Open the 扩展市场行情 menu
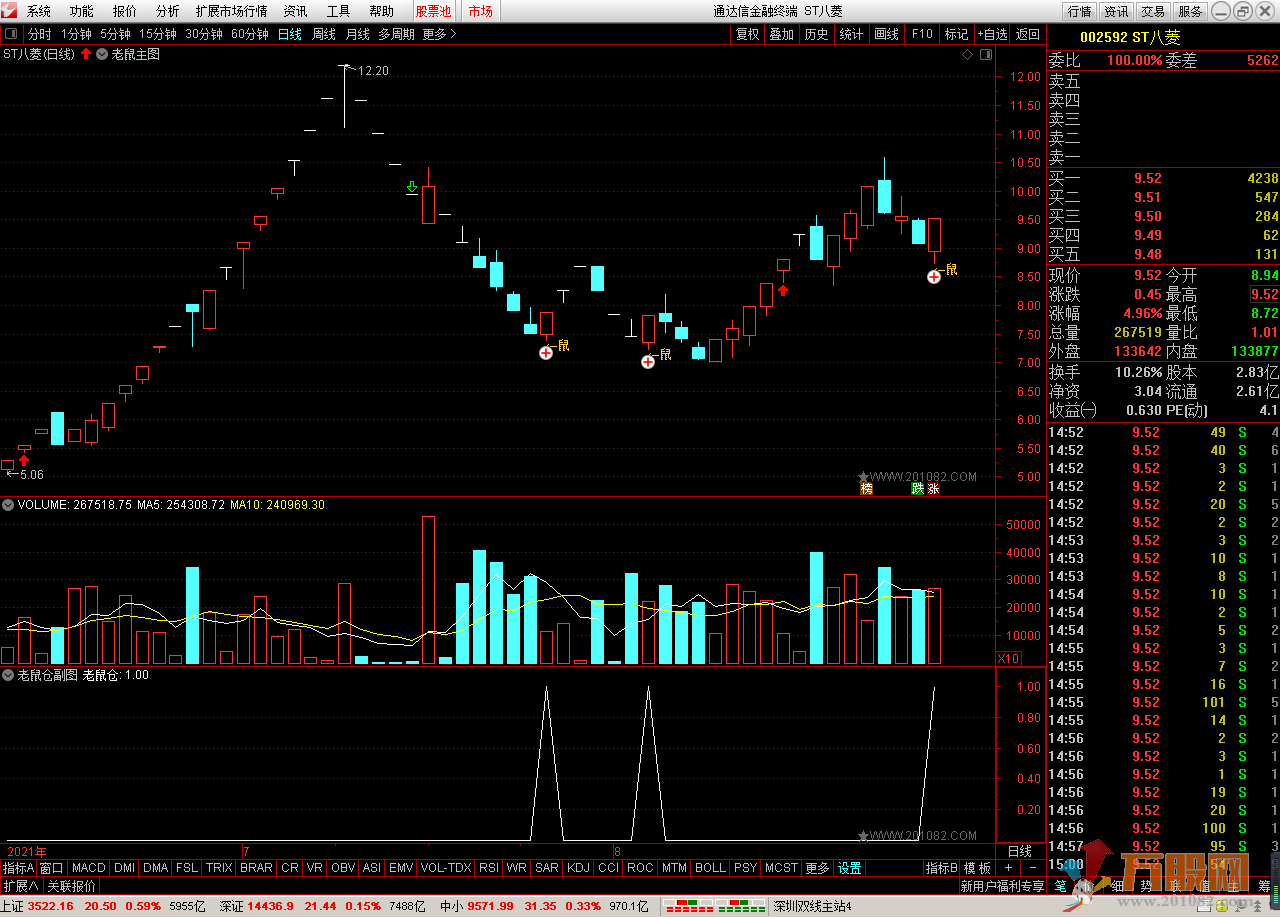 click(231, 11)
